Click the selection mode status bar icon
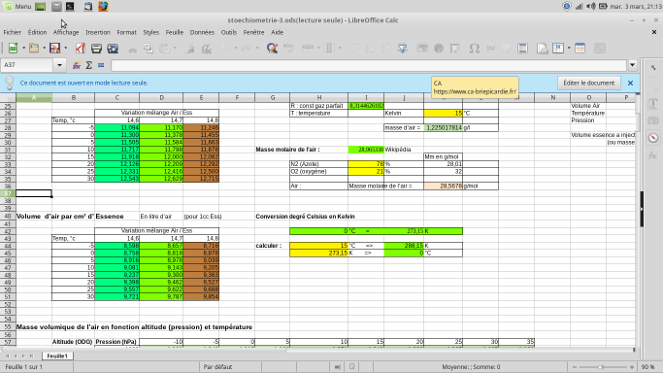This screenshot has height=373, width=663. point(337,367)
